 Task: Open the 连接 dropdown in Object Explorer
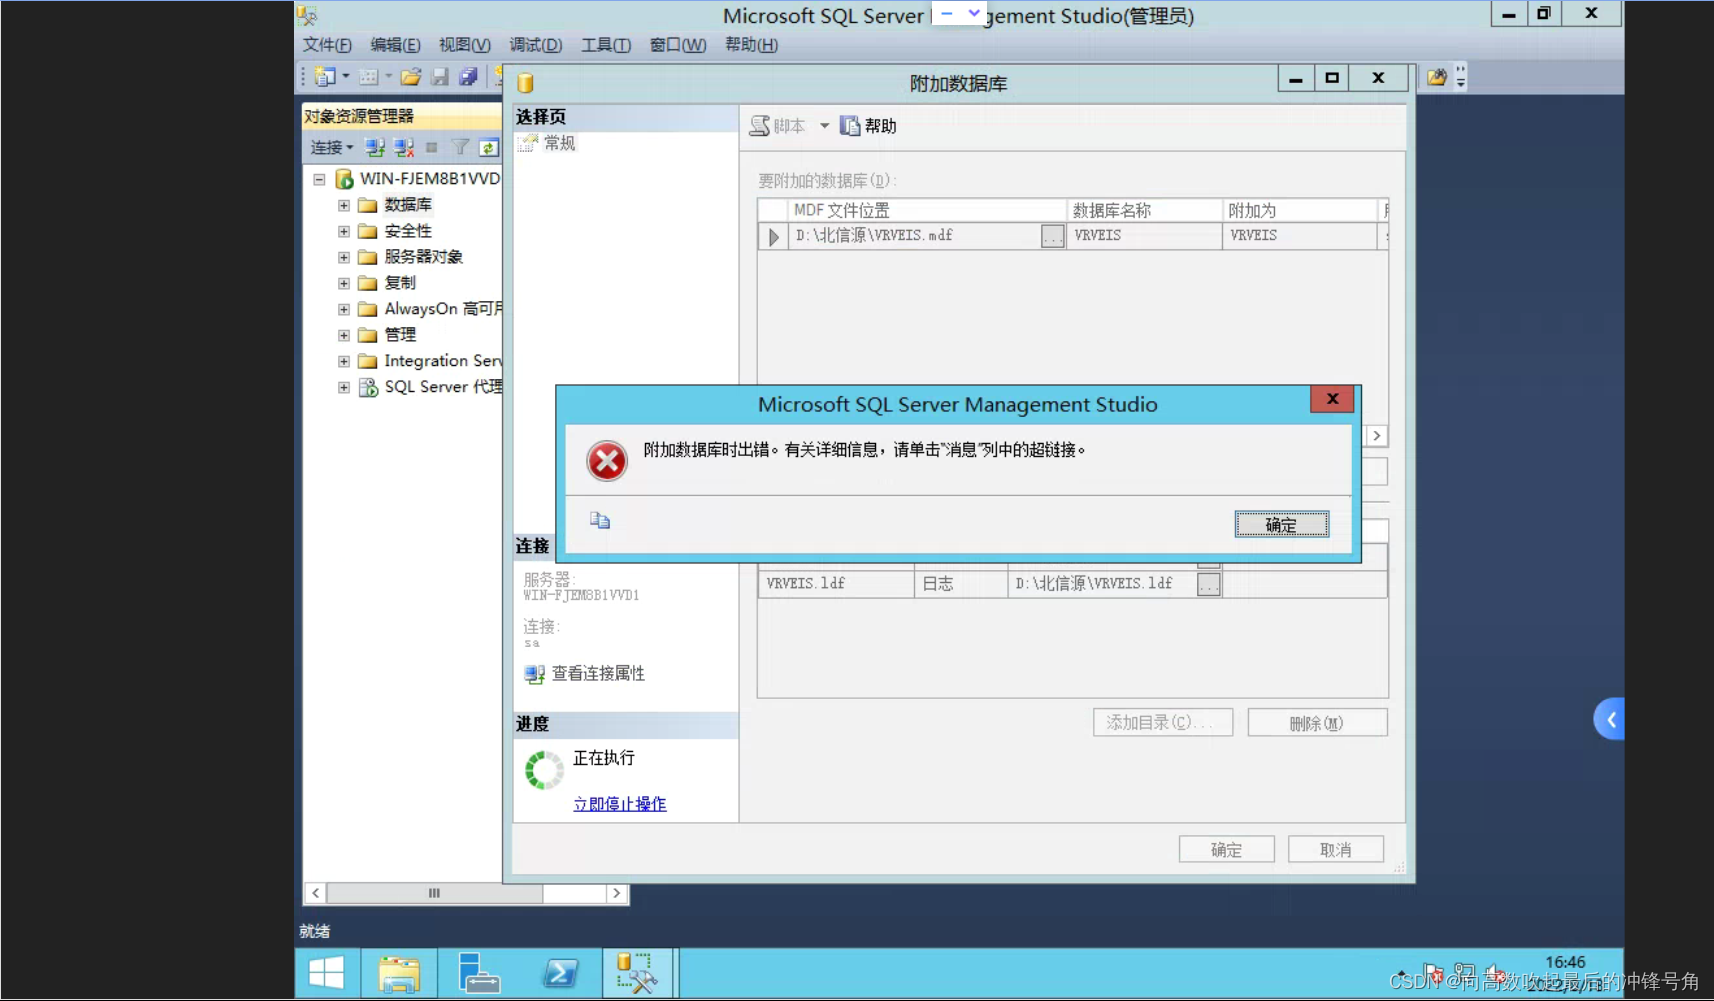332,148
